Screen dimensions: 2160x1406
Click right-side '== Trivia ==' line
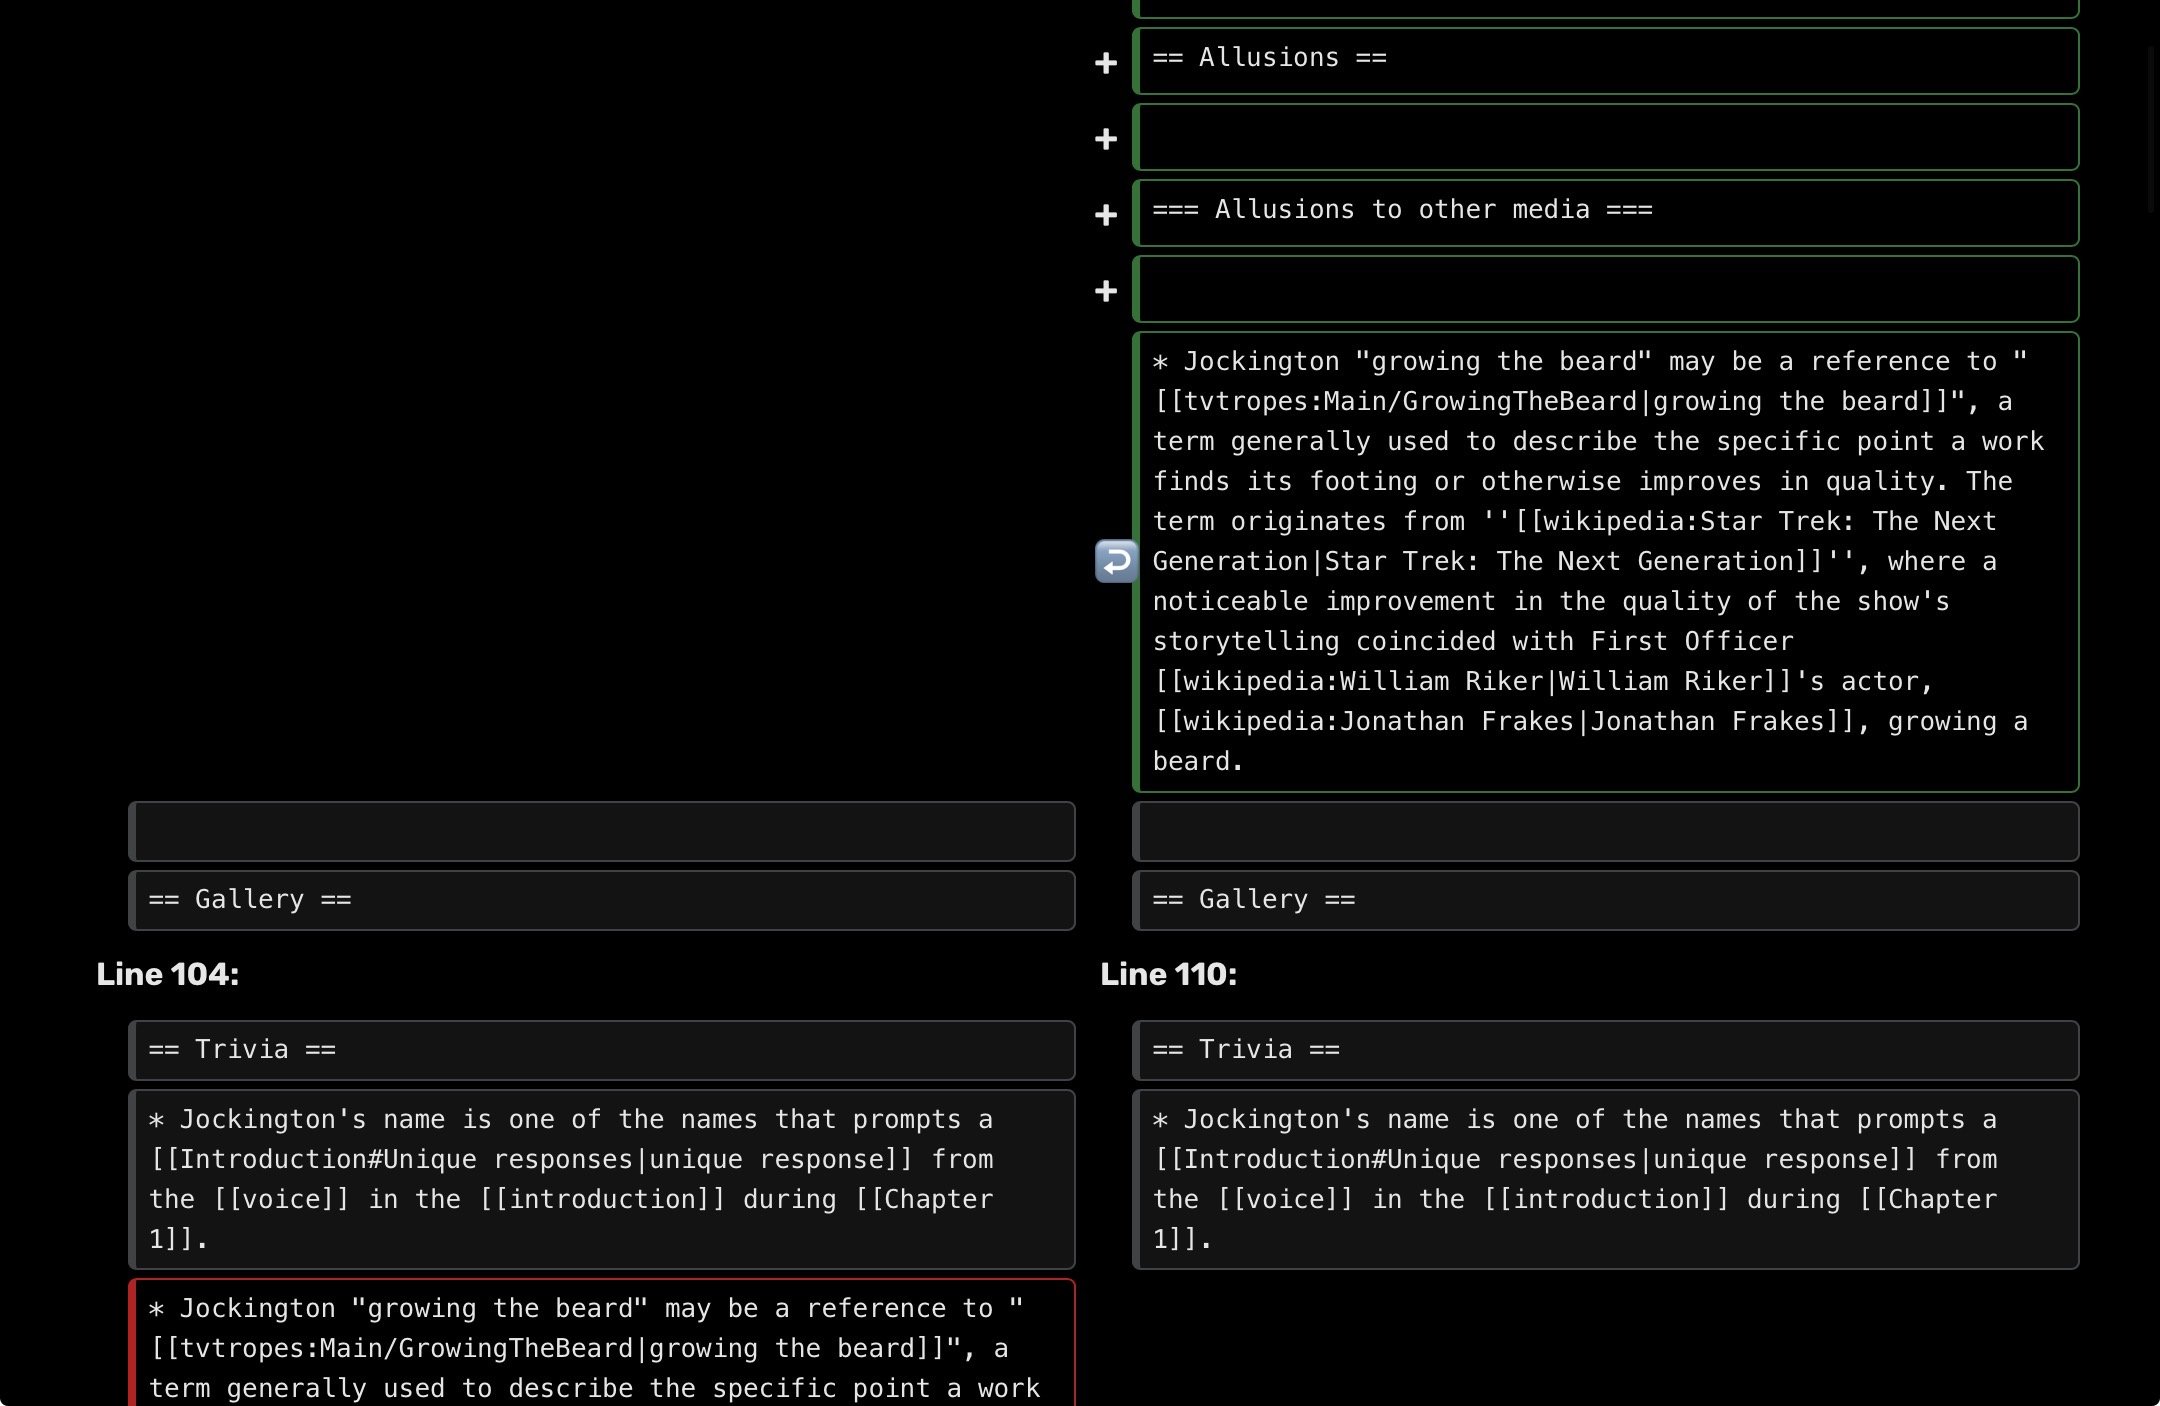pyautogui.click(x=1606, y=1050)
